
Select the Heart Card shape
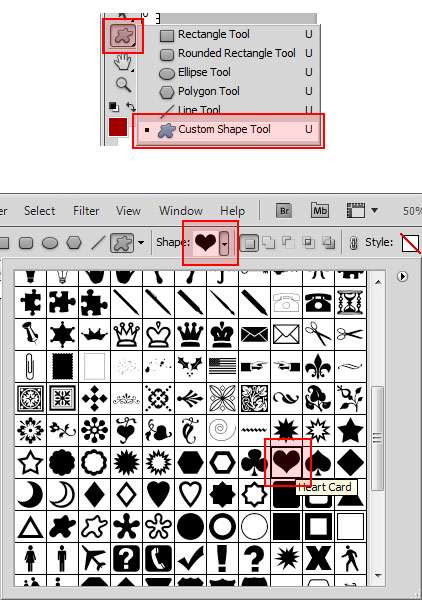[x=286, y=462]
